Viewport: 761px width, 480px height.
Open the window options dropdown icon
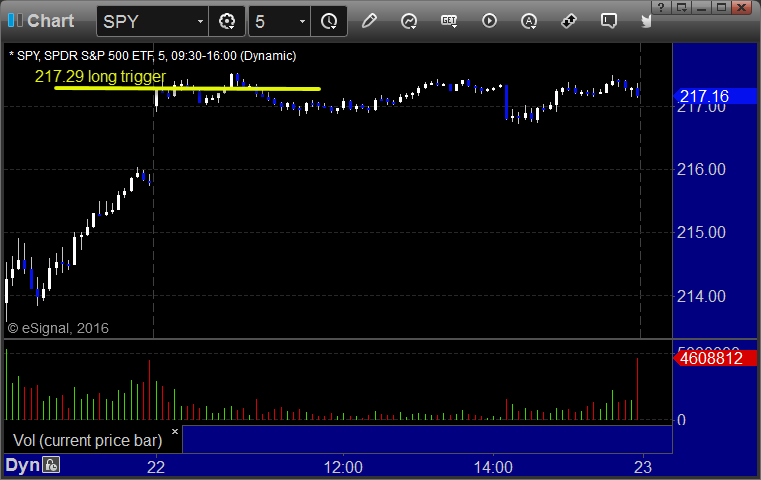click(681, 7)
